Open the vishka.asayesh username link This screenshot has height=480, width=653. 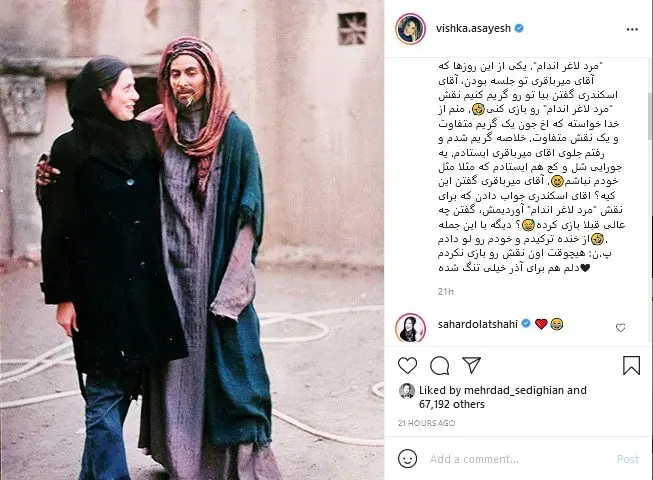pos(473,28)
